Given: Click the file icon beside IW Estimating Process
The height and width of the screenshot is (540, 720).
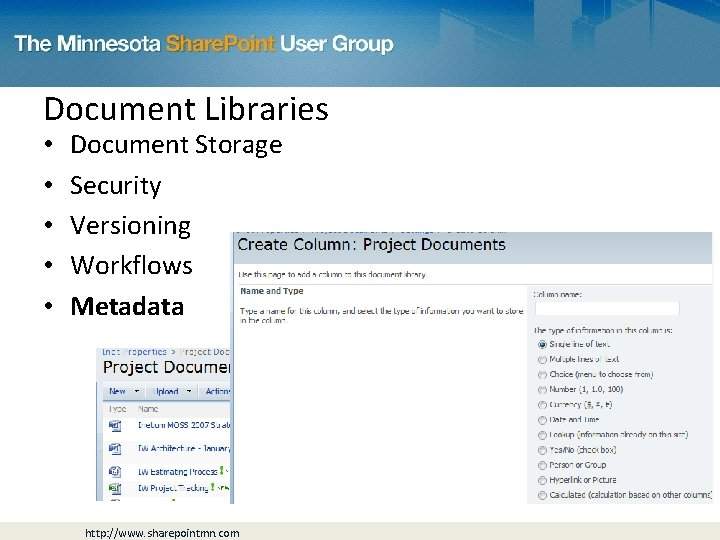Looking at the screenshot, I should [115, 472].
